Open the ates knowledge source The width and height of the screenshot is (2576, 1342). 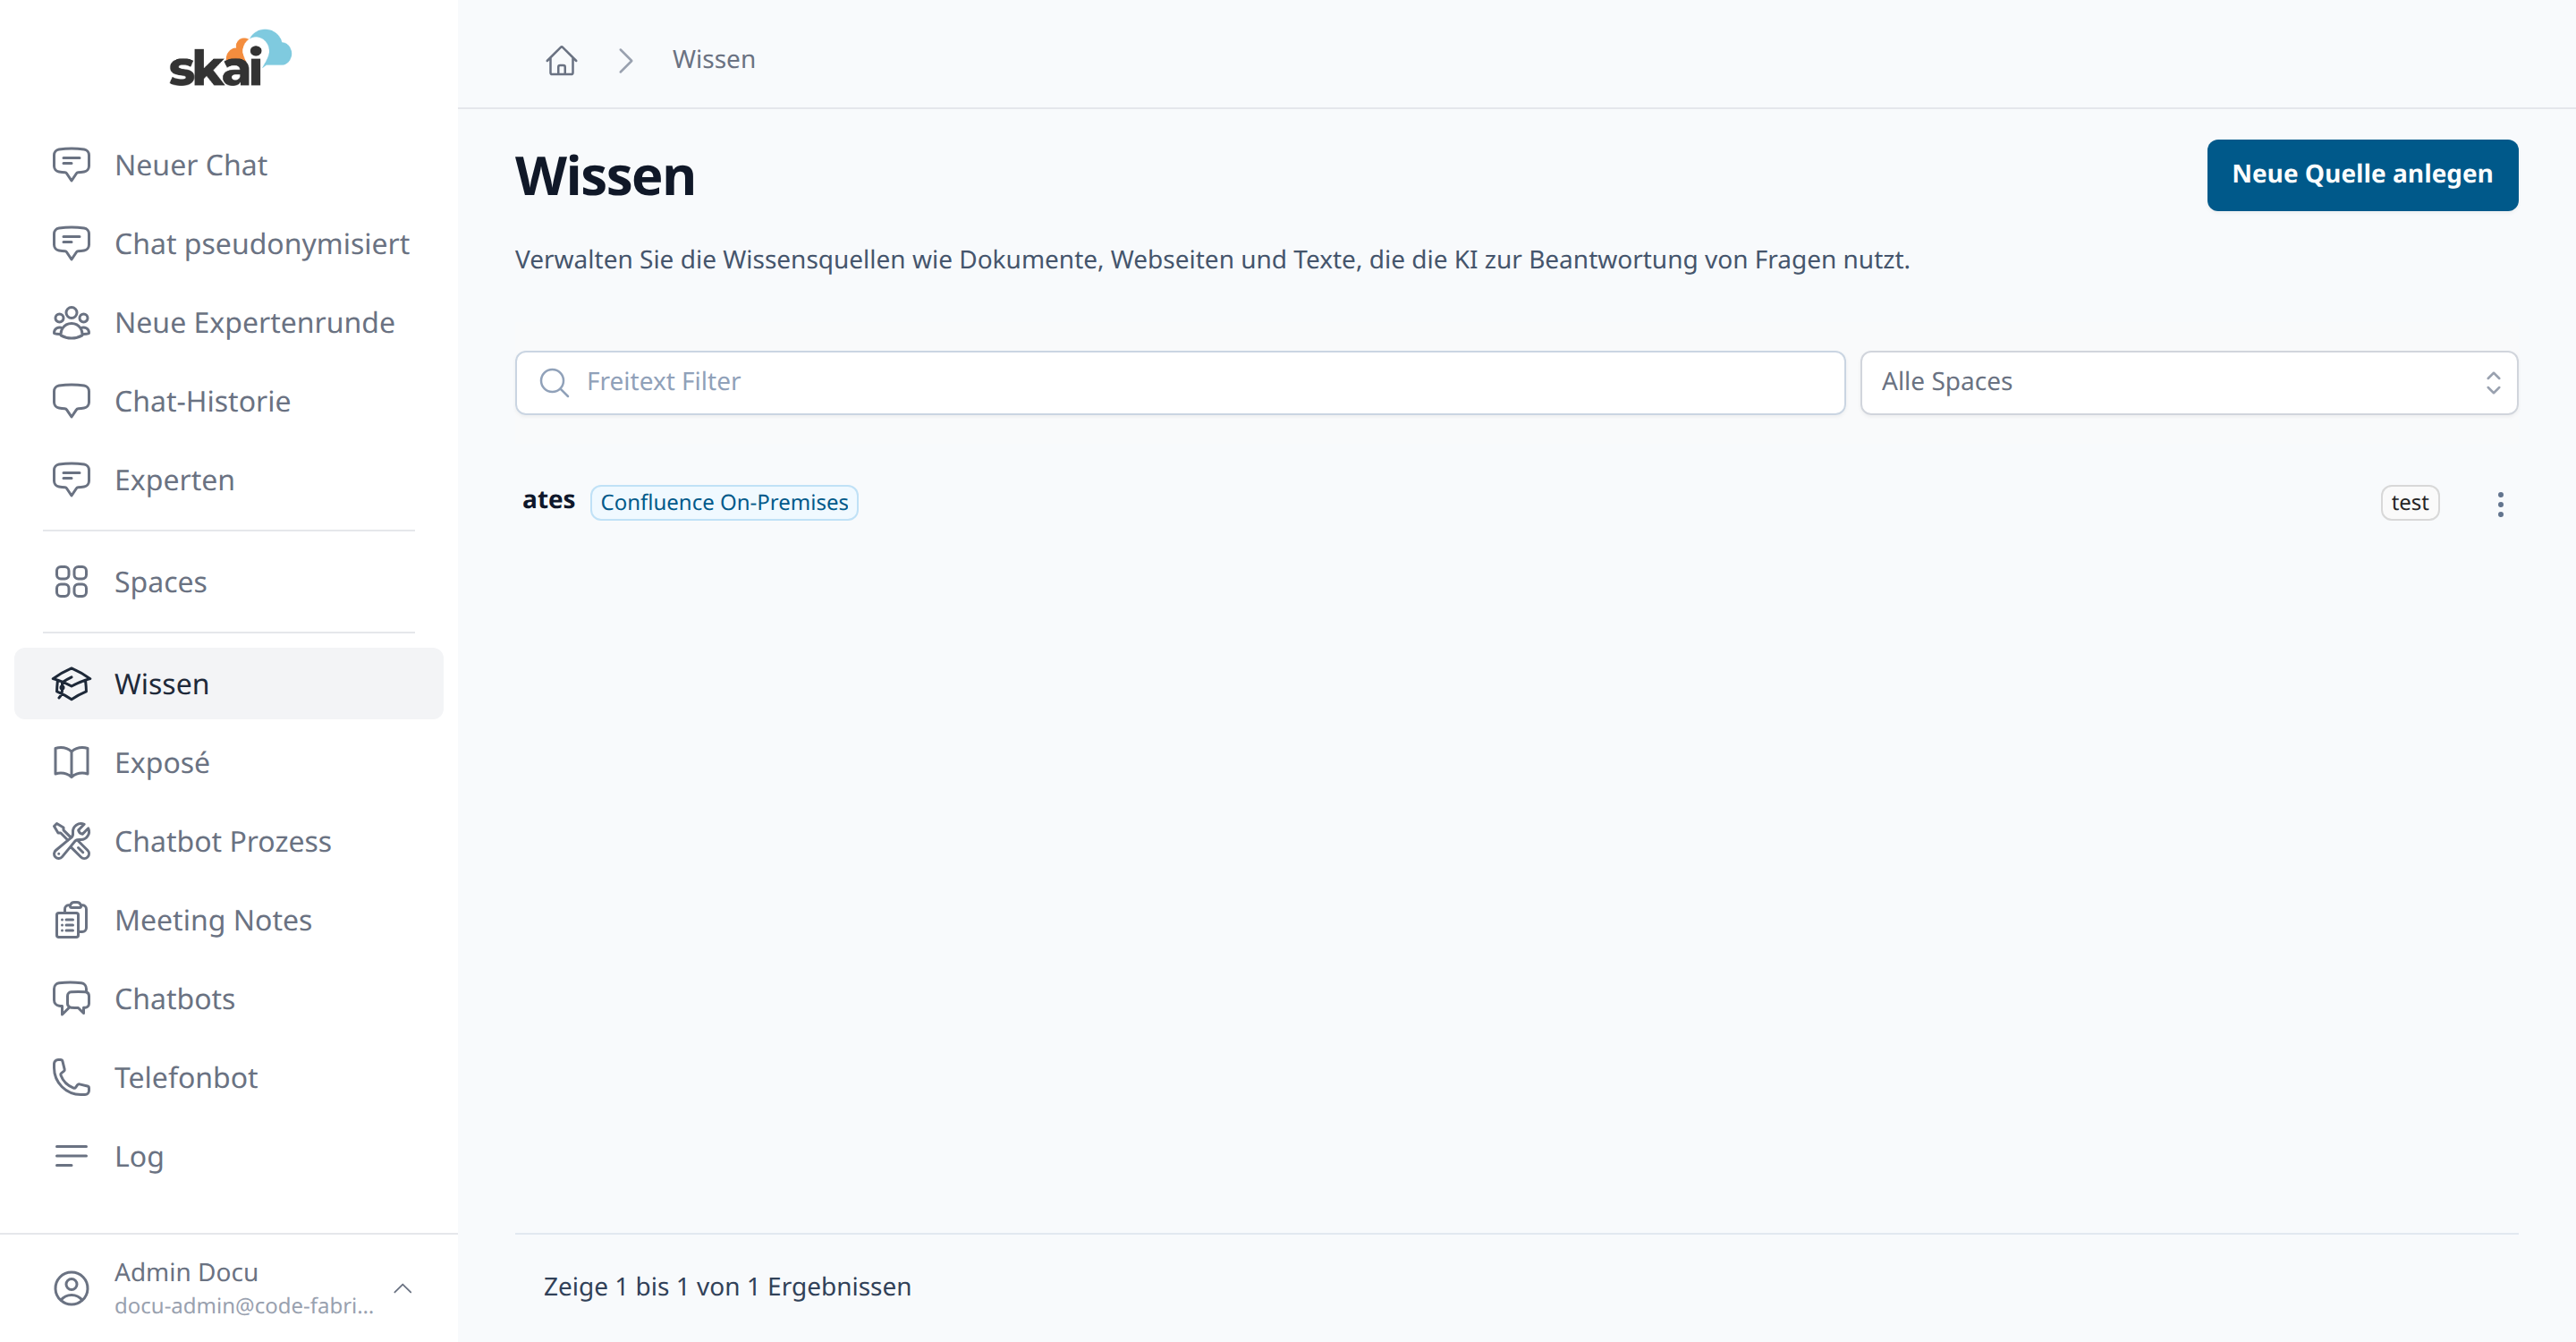549,500
